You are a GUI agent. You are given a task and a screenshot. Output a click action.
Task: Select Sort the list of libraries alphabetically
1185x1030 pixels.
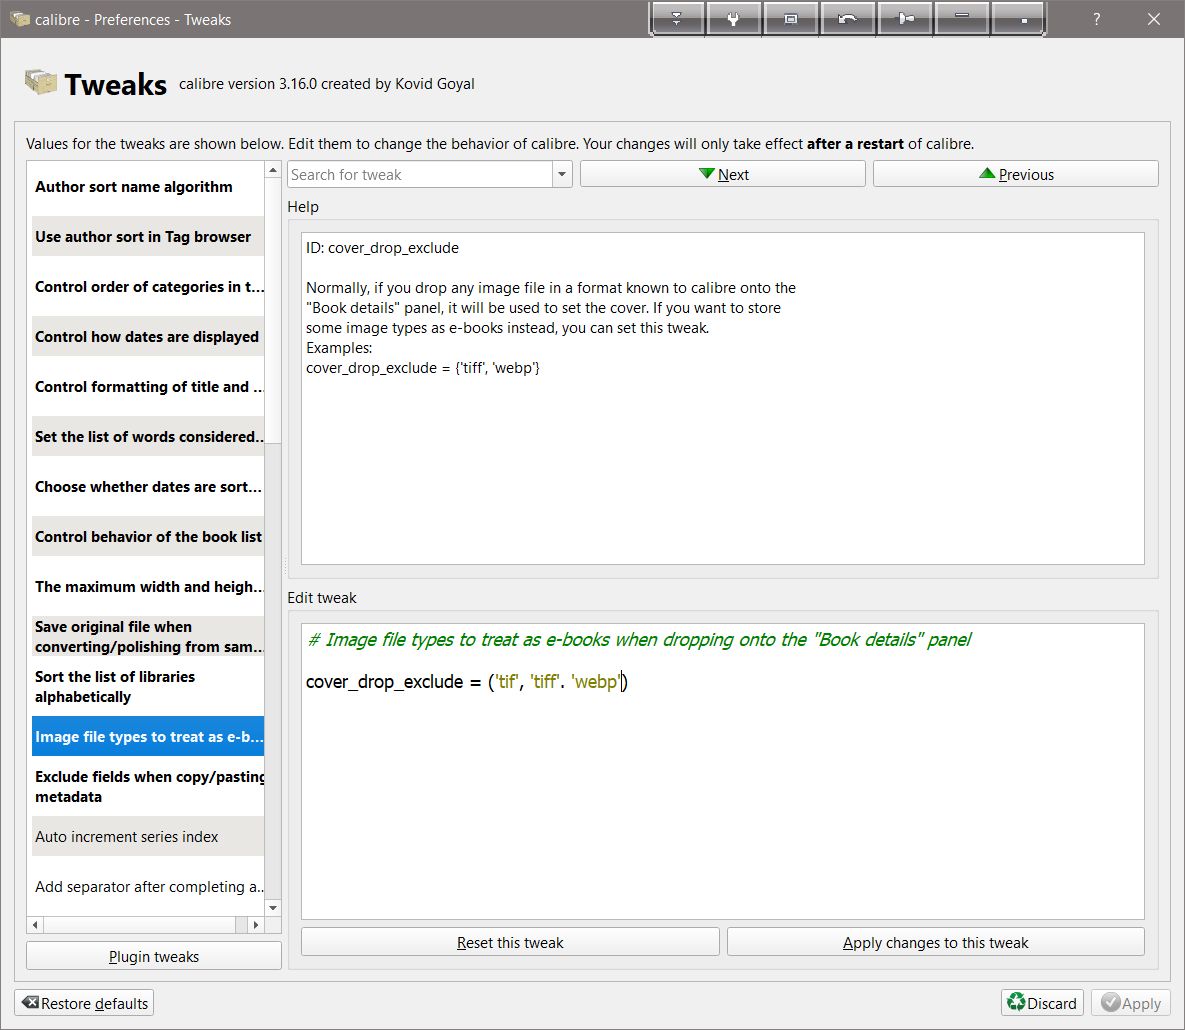point(148,686)
